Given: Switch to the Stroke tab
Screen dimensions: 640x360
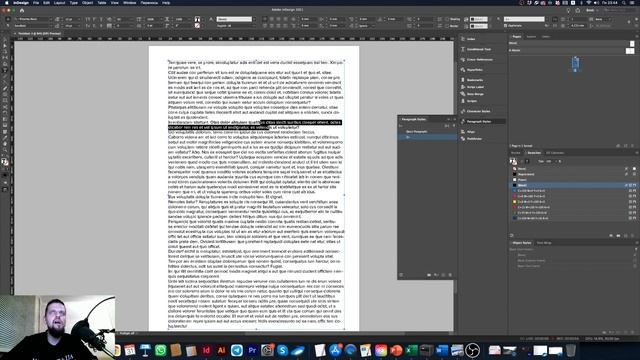Looking at the screenshot, I should tap(516, 153).
